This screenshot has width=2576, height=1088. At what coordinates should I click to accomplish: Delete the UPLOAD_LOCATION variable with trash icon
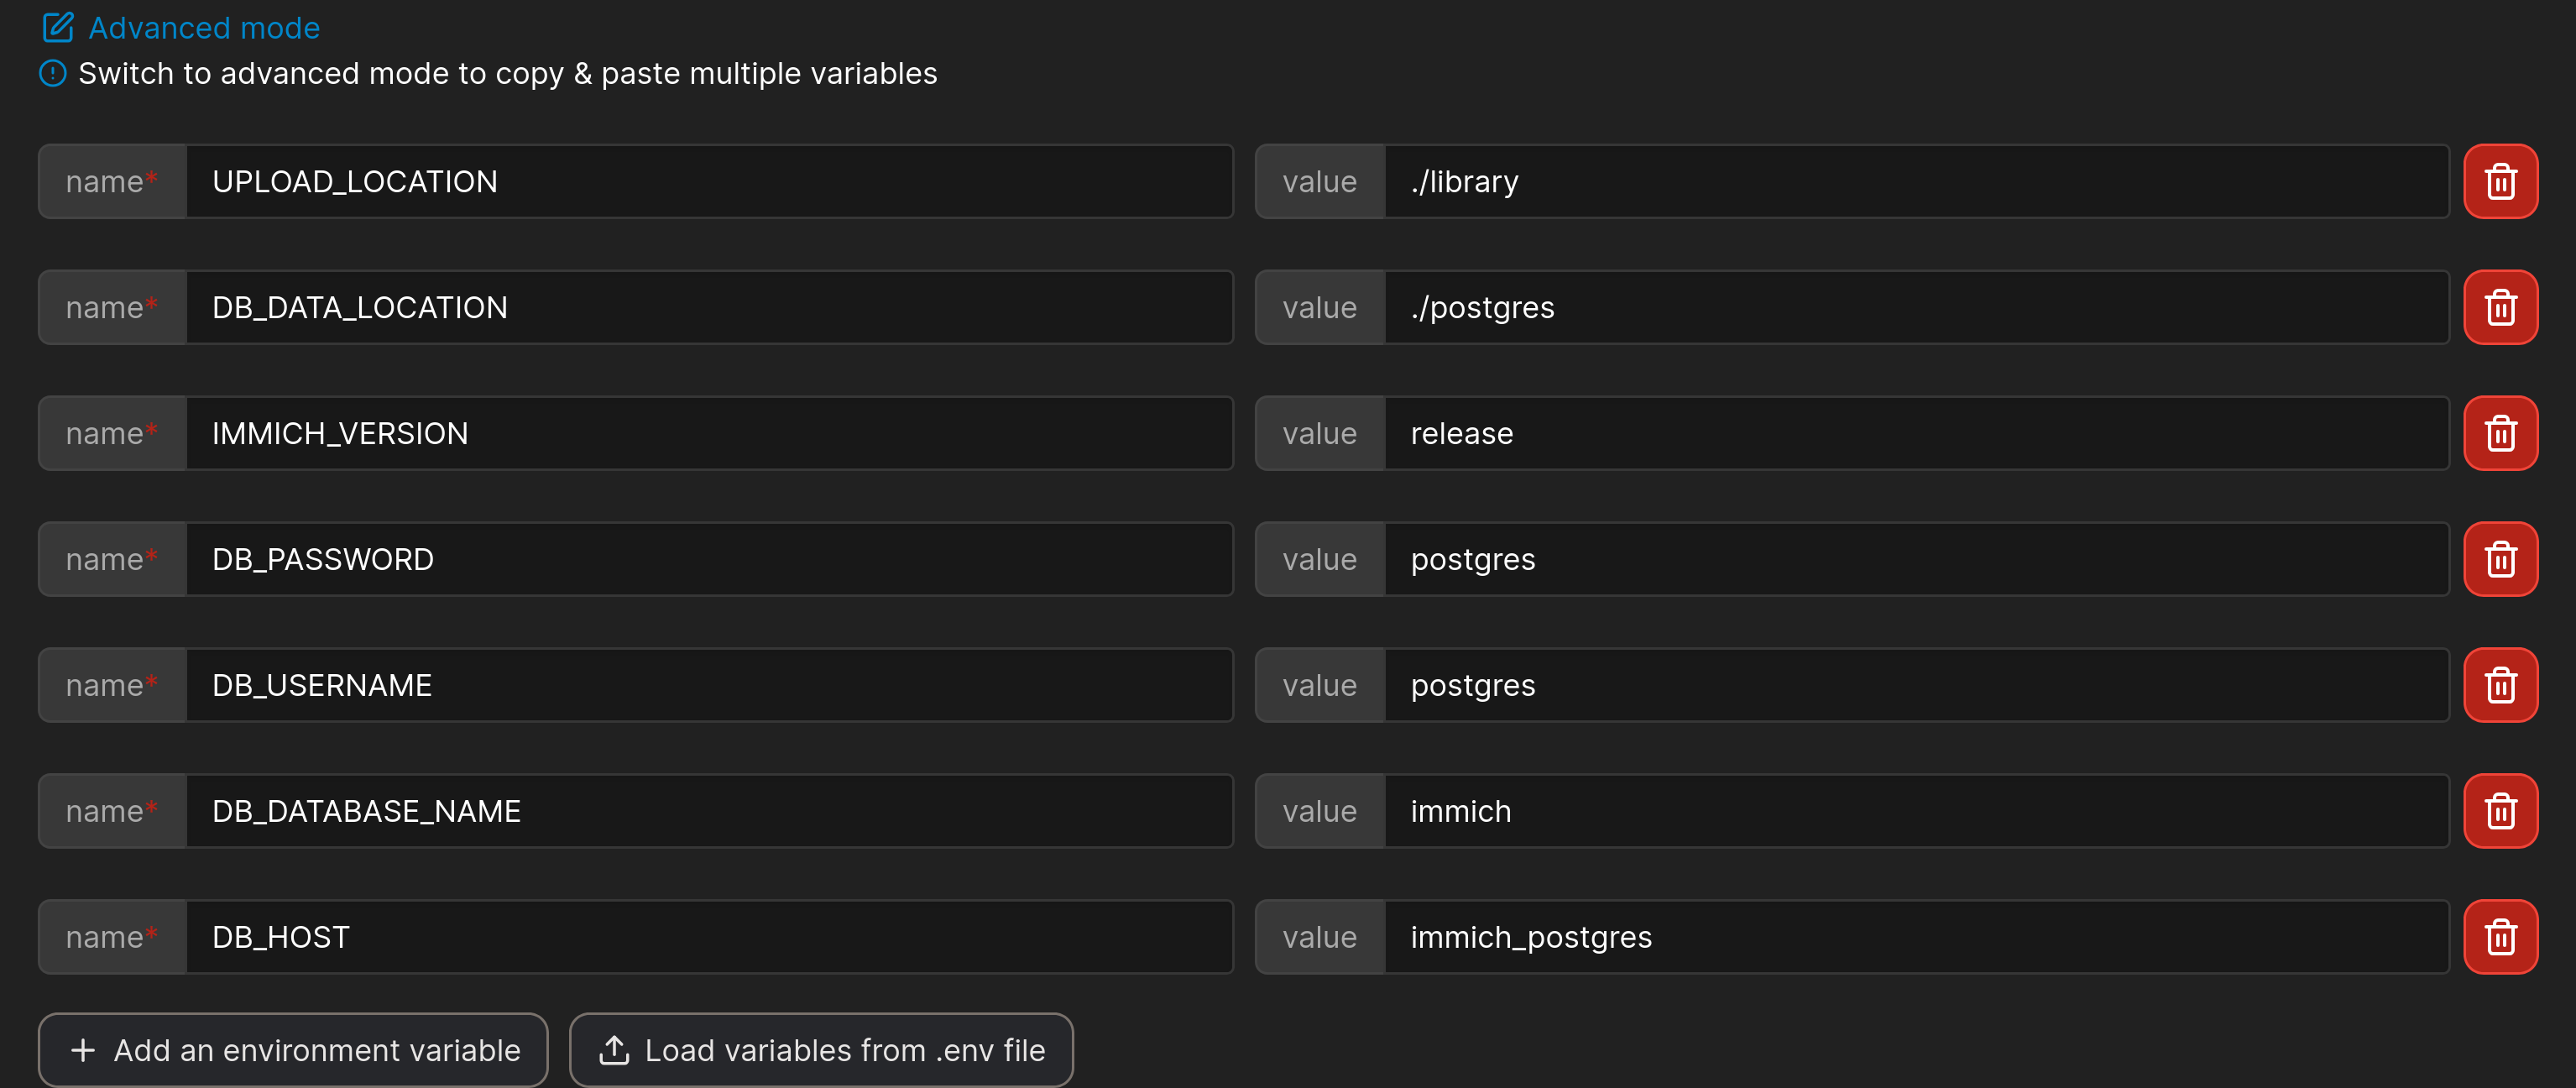[x=2500, y=182]
